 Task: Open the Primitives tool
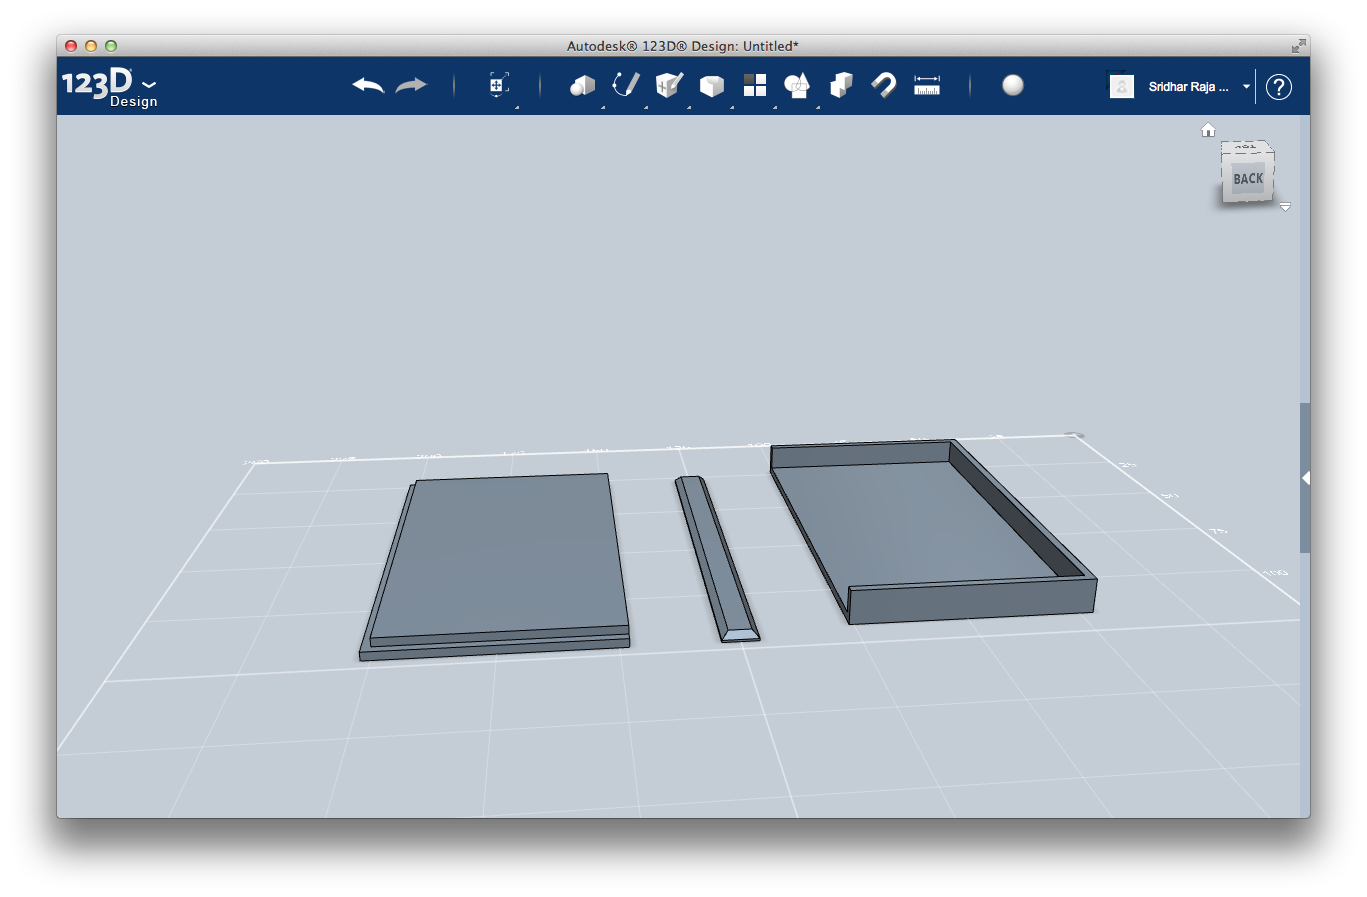pos(582,85)
